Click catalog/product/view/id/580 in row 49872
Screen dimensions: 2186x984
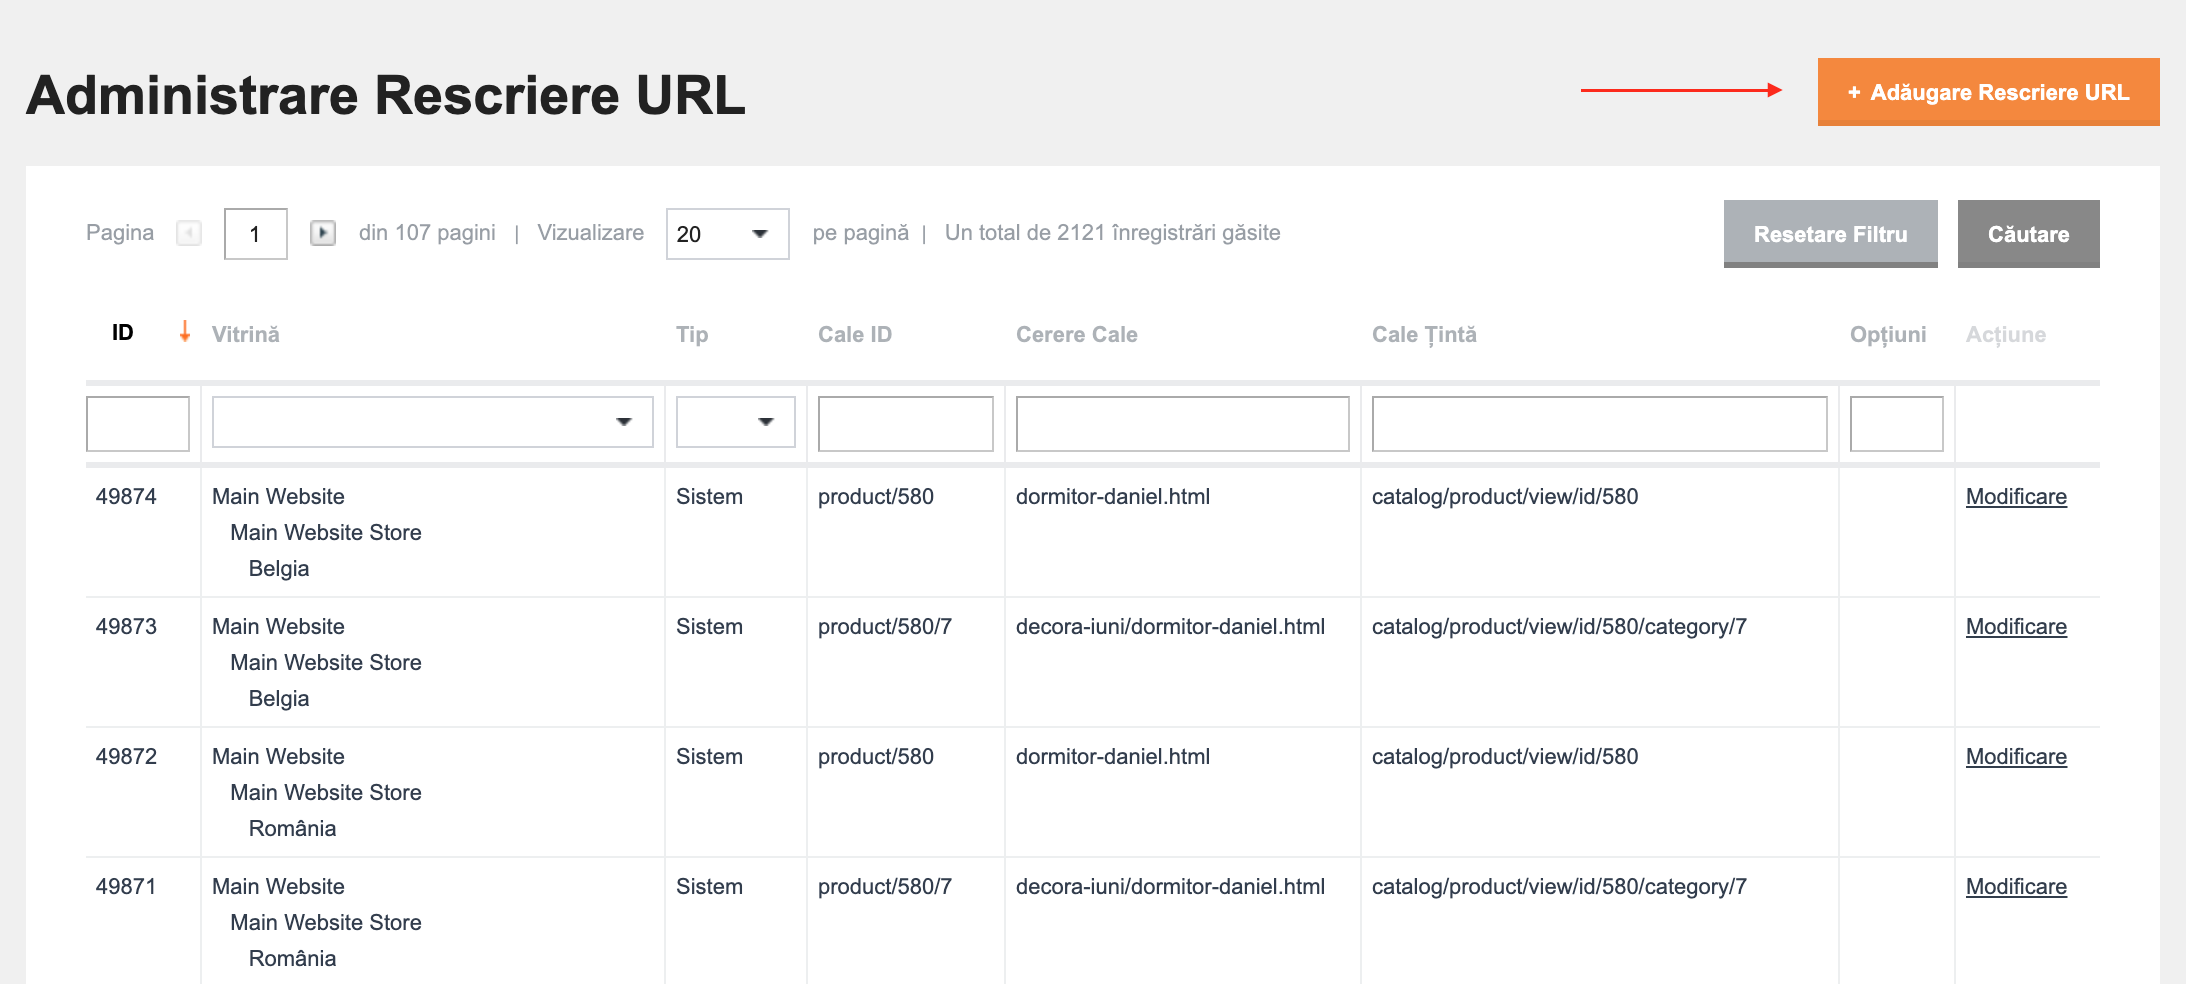[x=1505, y=757]
